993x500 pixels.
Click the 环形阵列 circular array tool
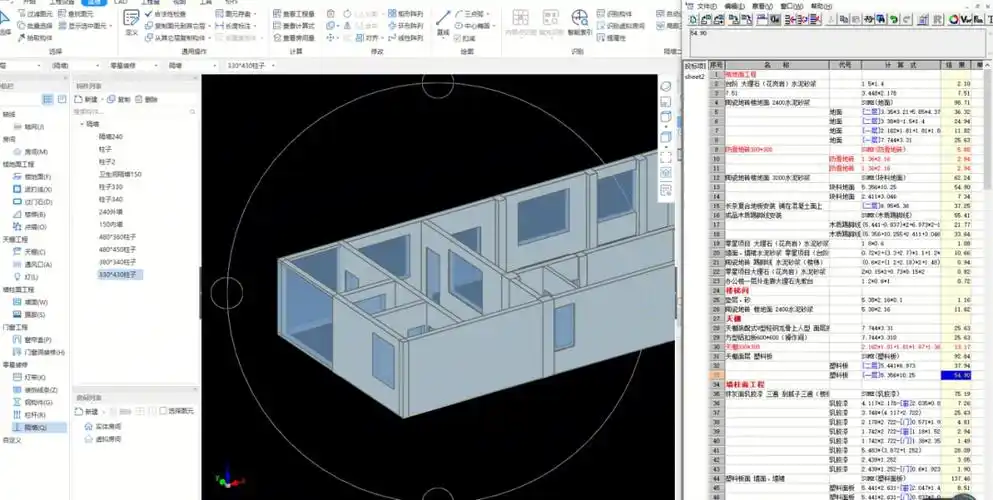pos(405,26)
